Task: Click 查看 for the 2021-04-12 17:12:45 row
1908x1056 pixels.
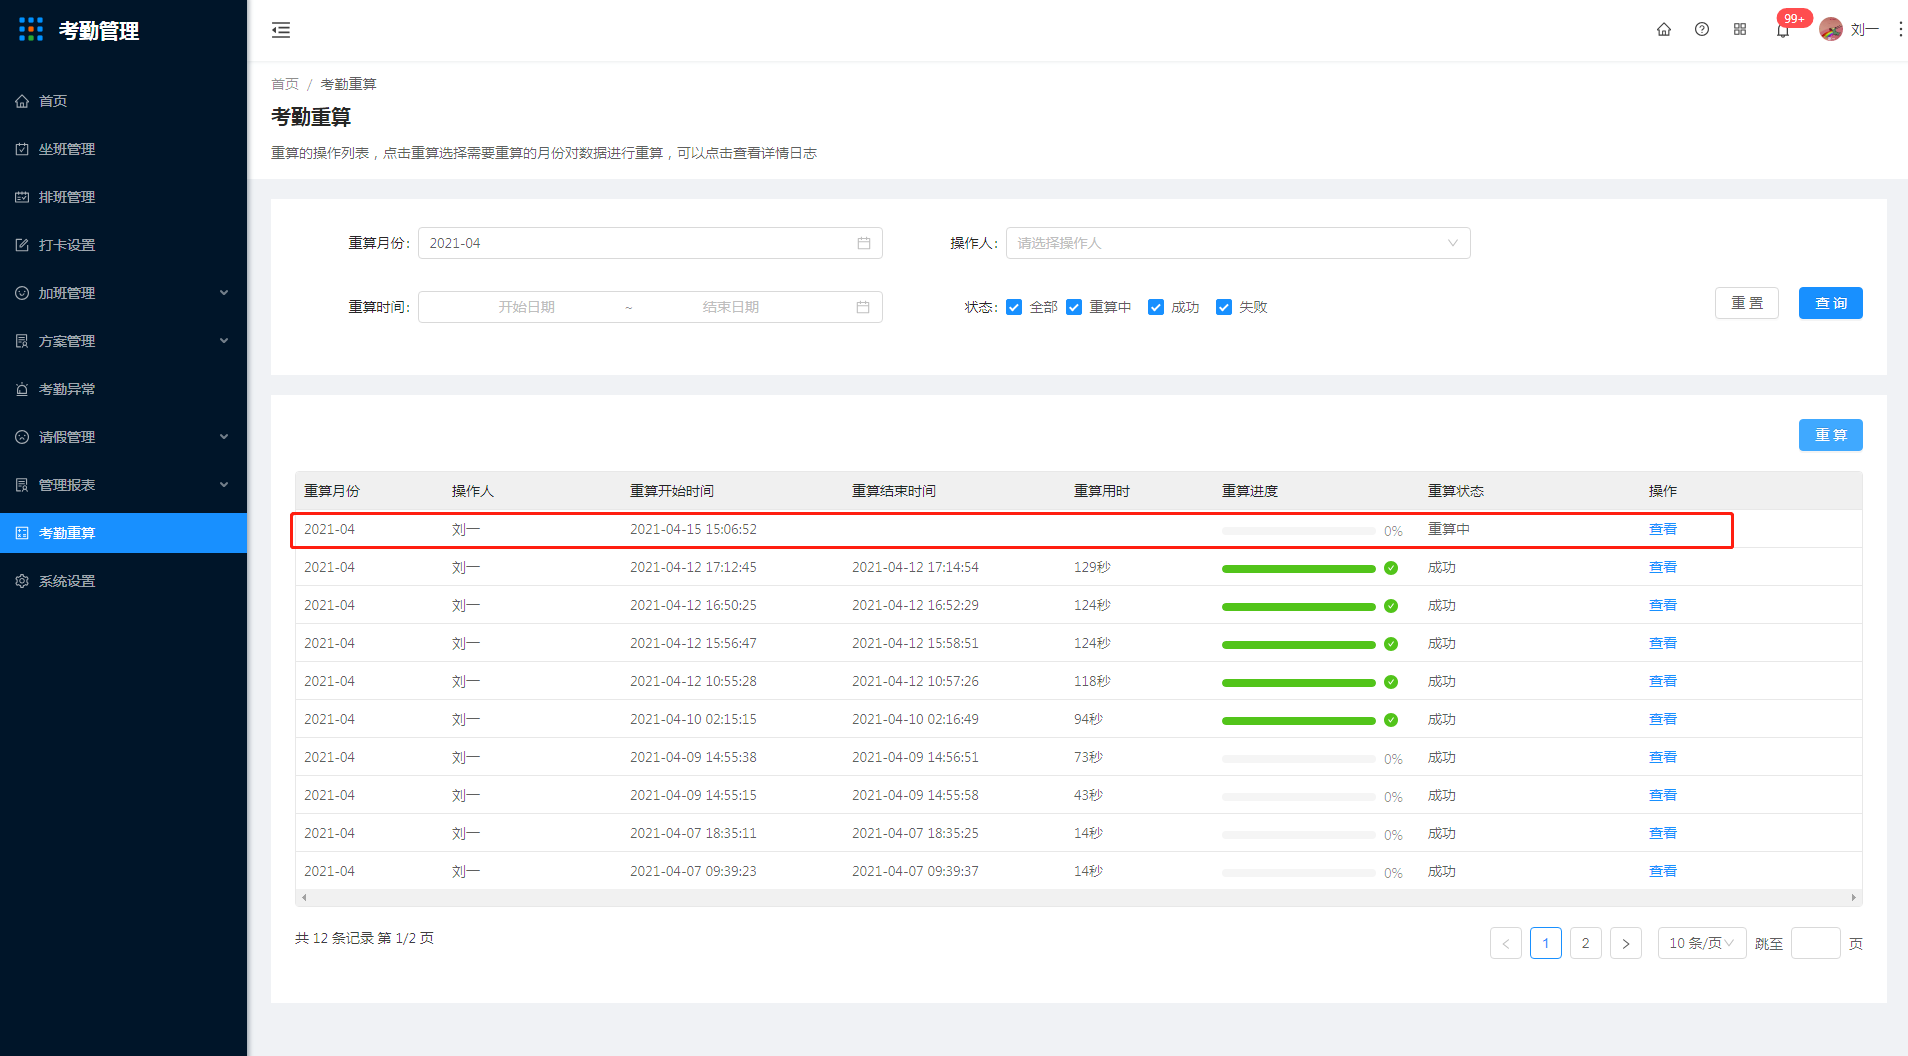Action: point(1663,567)
